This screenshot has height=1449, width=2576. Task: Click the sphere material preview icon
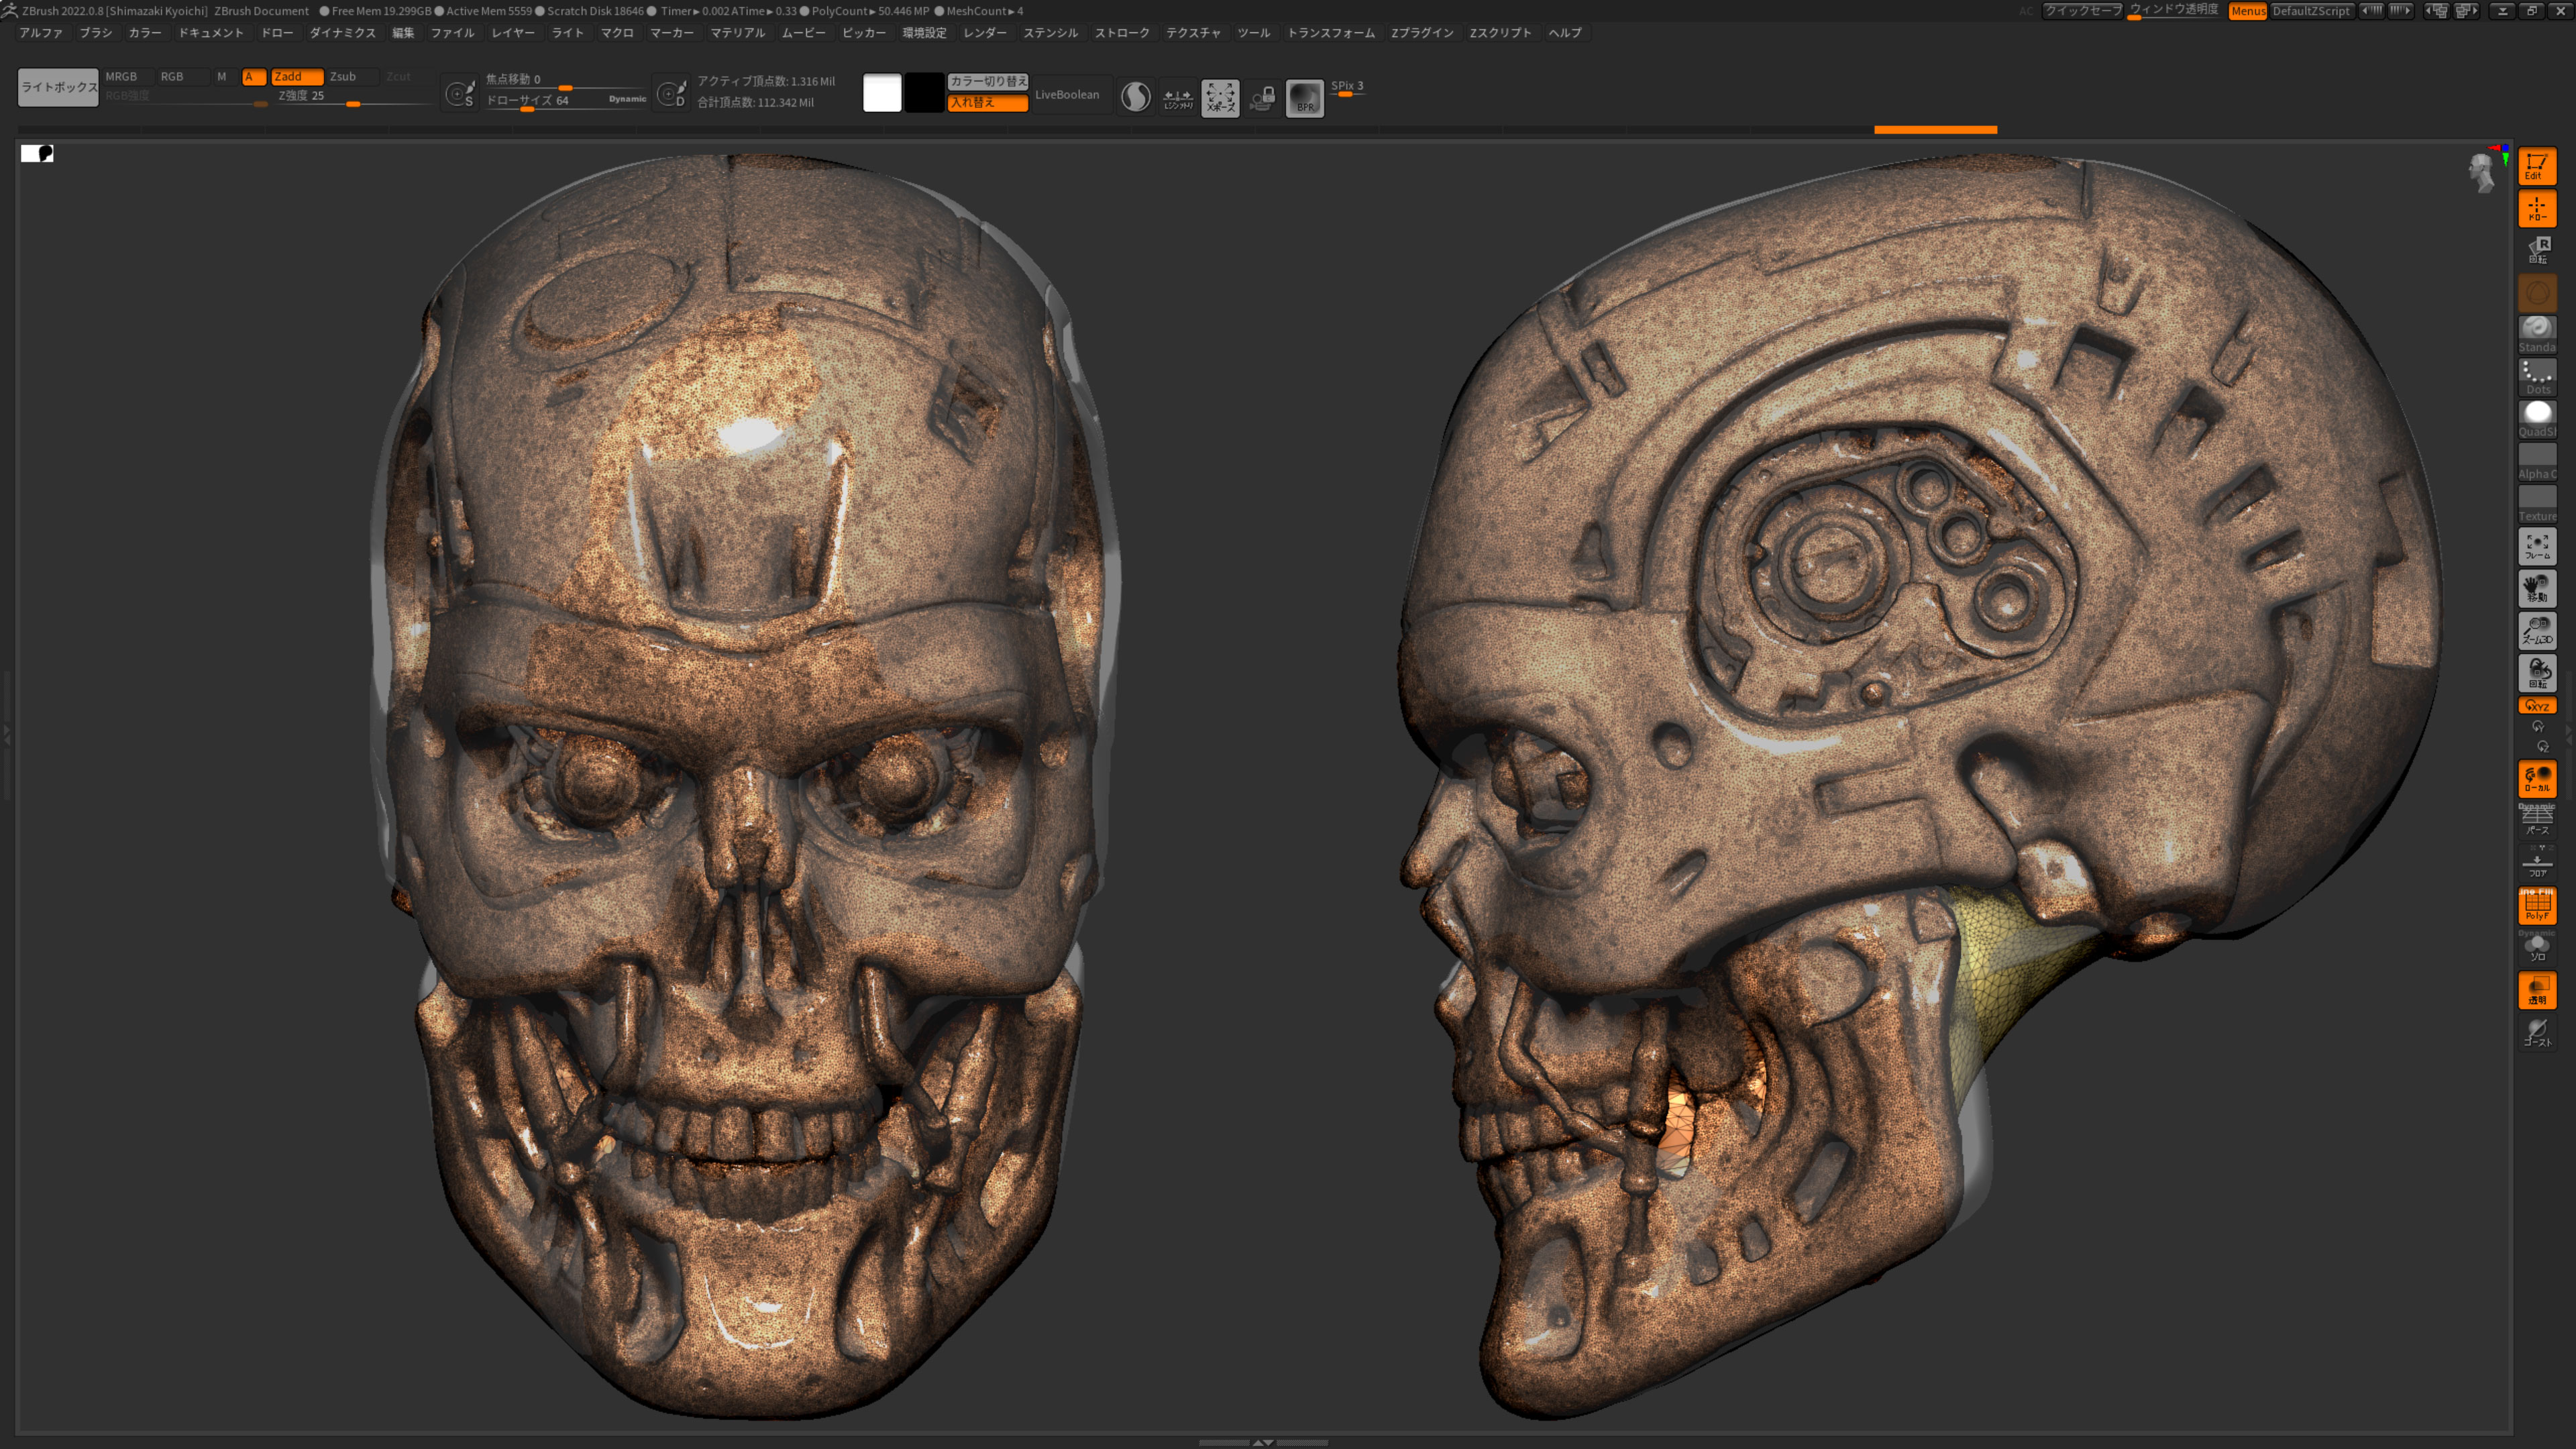pyautogui.click(x=1135, y=97)
